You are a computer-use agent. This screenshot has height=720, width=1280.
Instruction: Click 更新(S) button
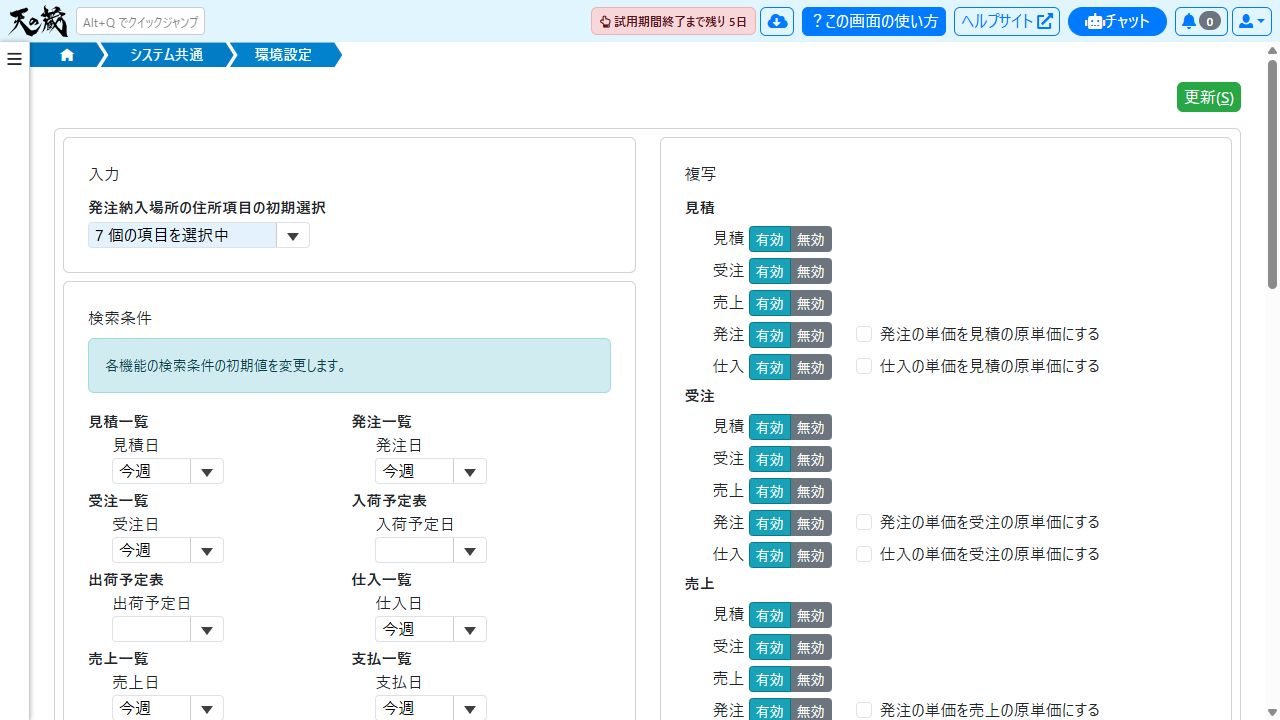1209,97
